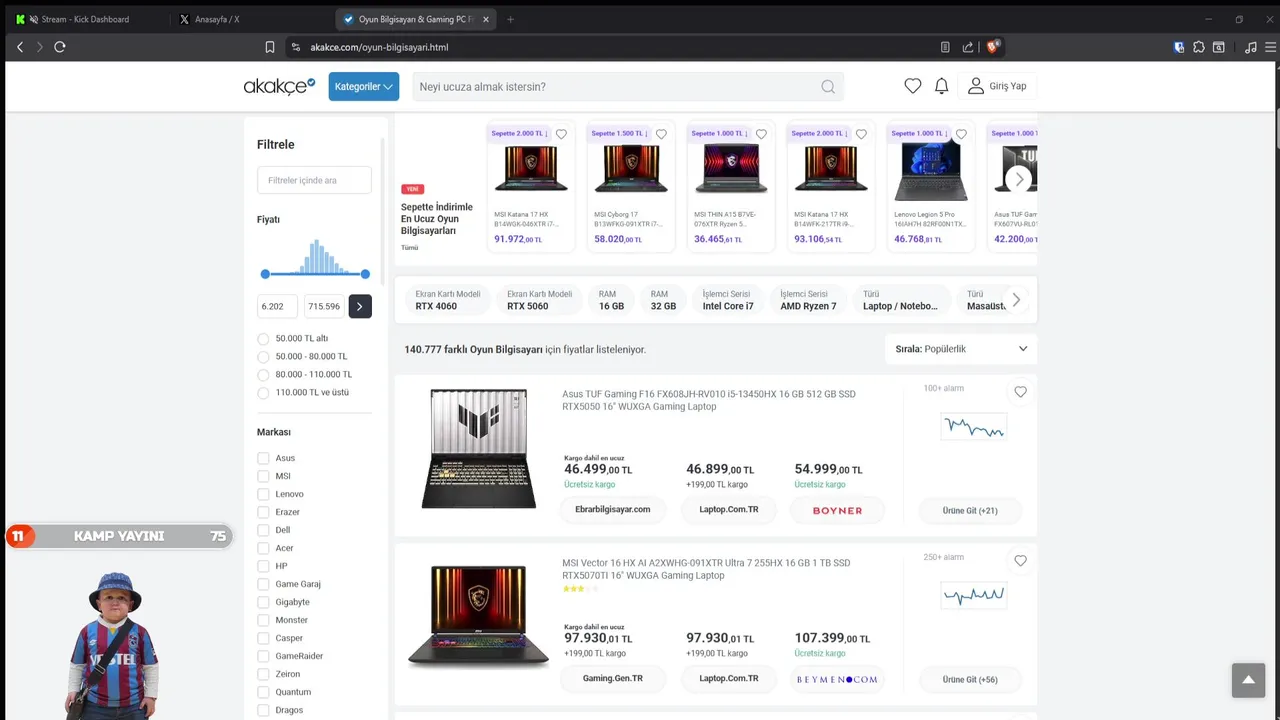The width and height of the screenshot is (1280, 720).
Task: Check the Lenovo brand filter
Action: pos(263,494)
